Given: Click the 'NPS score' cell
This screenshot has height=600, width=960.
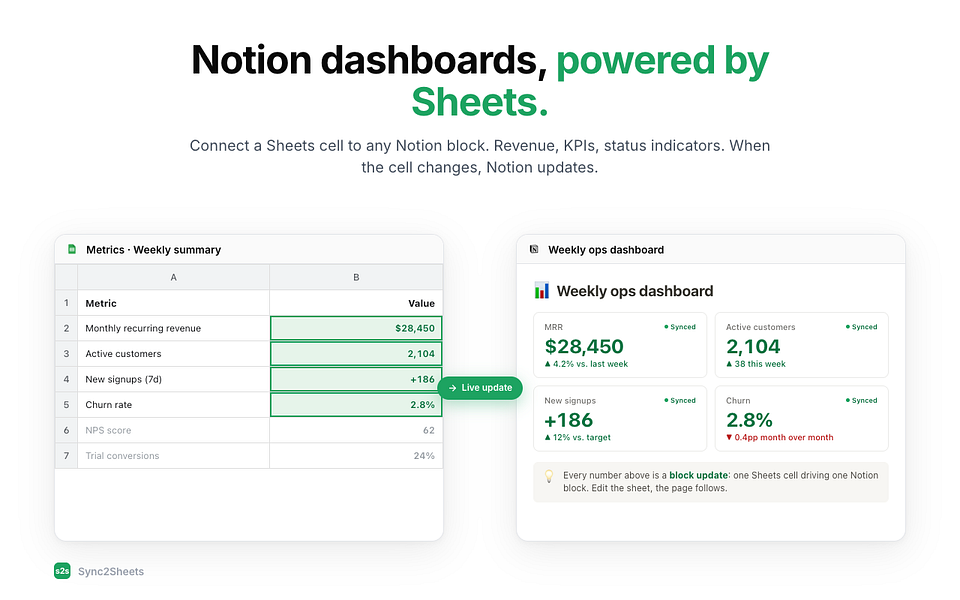Looking at the screenshot, I should pyautogui.click(x=173, y=430).
